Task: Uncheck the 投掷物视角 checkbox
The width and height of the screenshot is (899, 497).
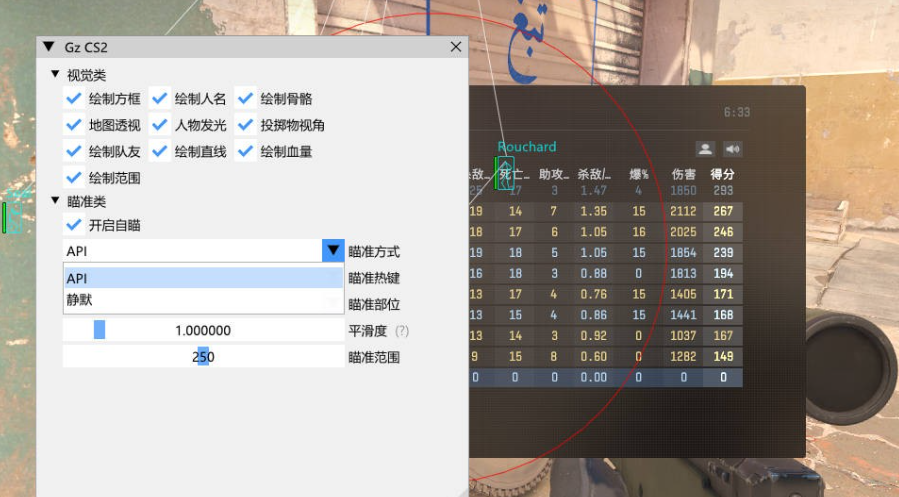Action: [x=245, y=125]
